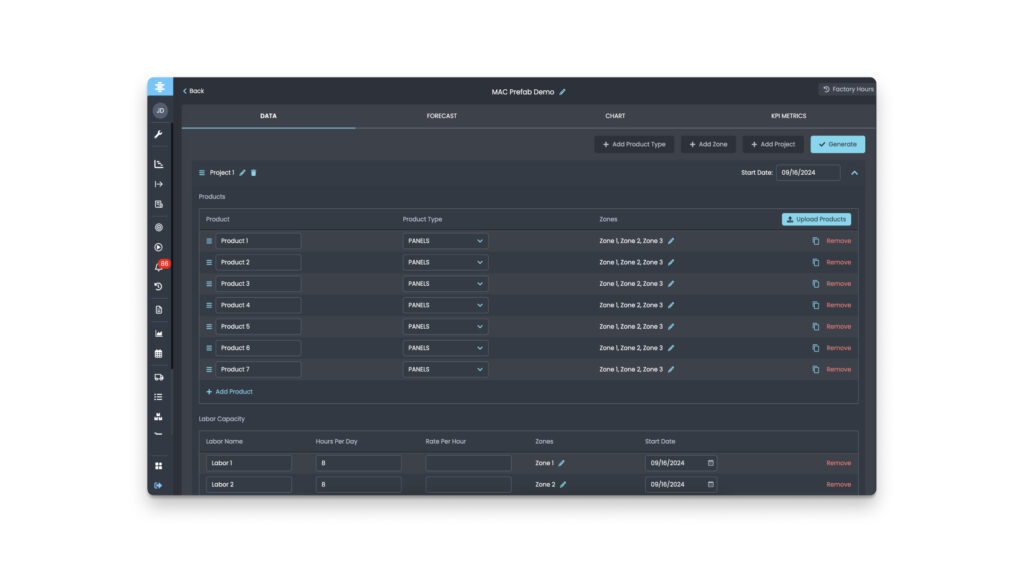This screenshot has width=1024, height=573.
Task: Click the wrench settings icon in sidebar
Action: coord(159,134)
